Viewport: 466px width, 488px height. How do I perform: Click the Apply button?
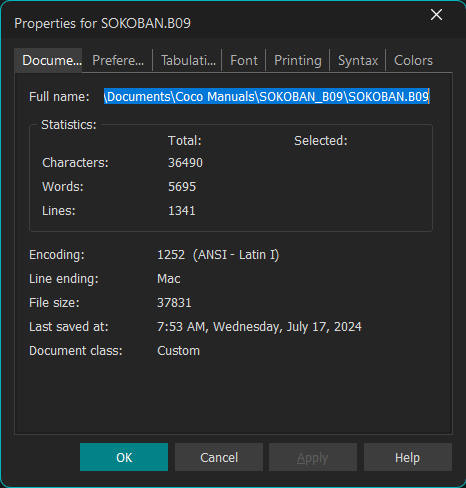[313, 457]
